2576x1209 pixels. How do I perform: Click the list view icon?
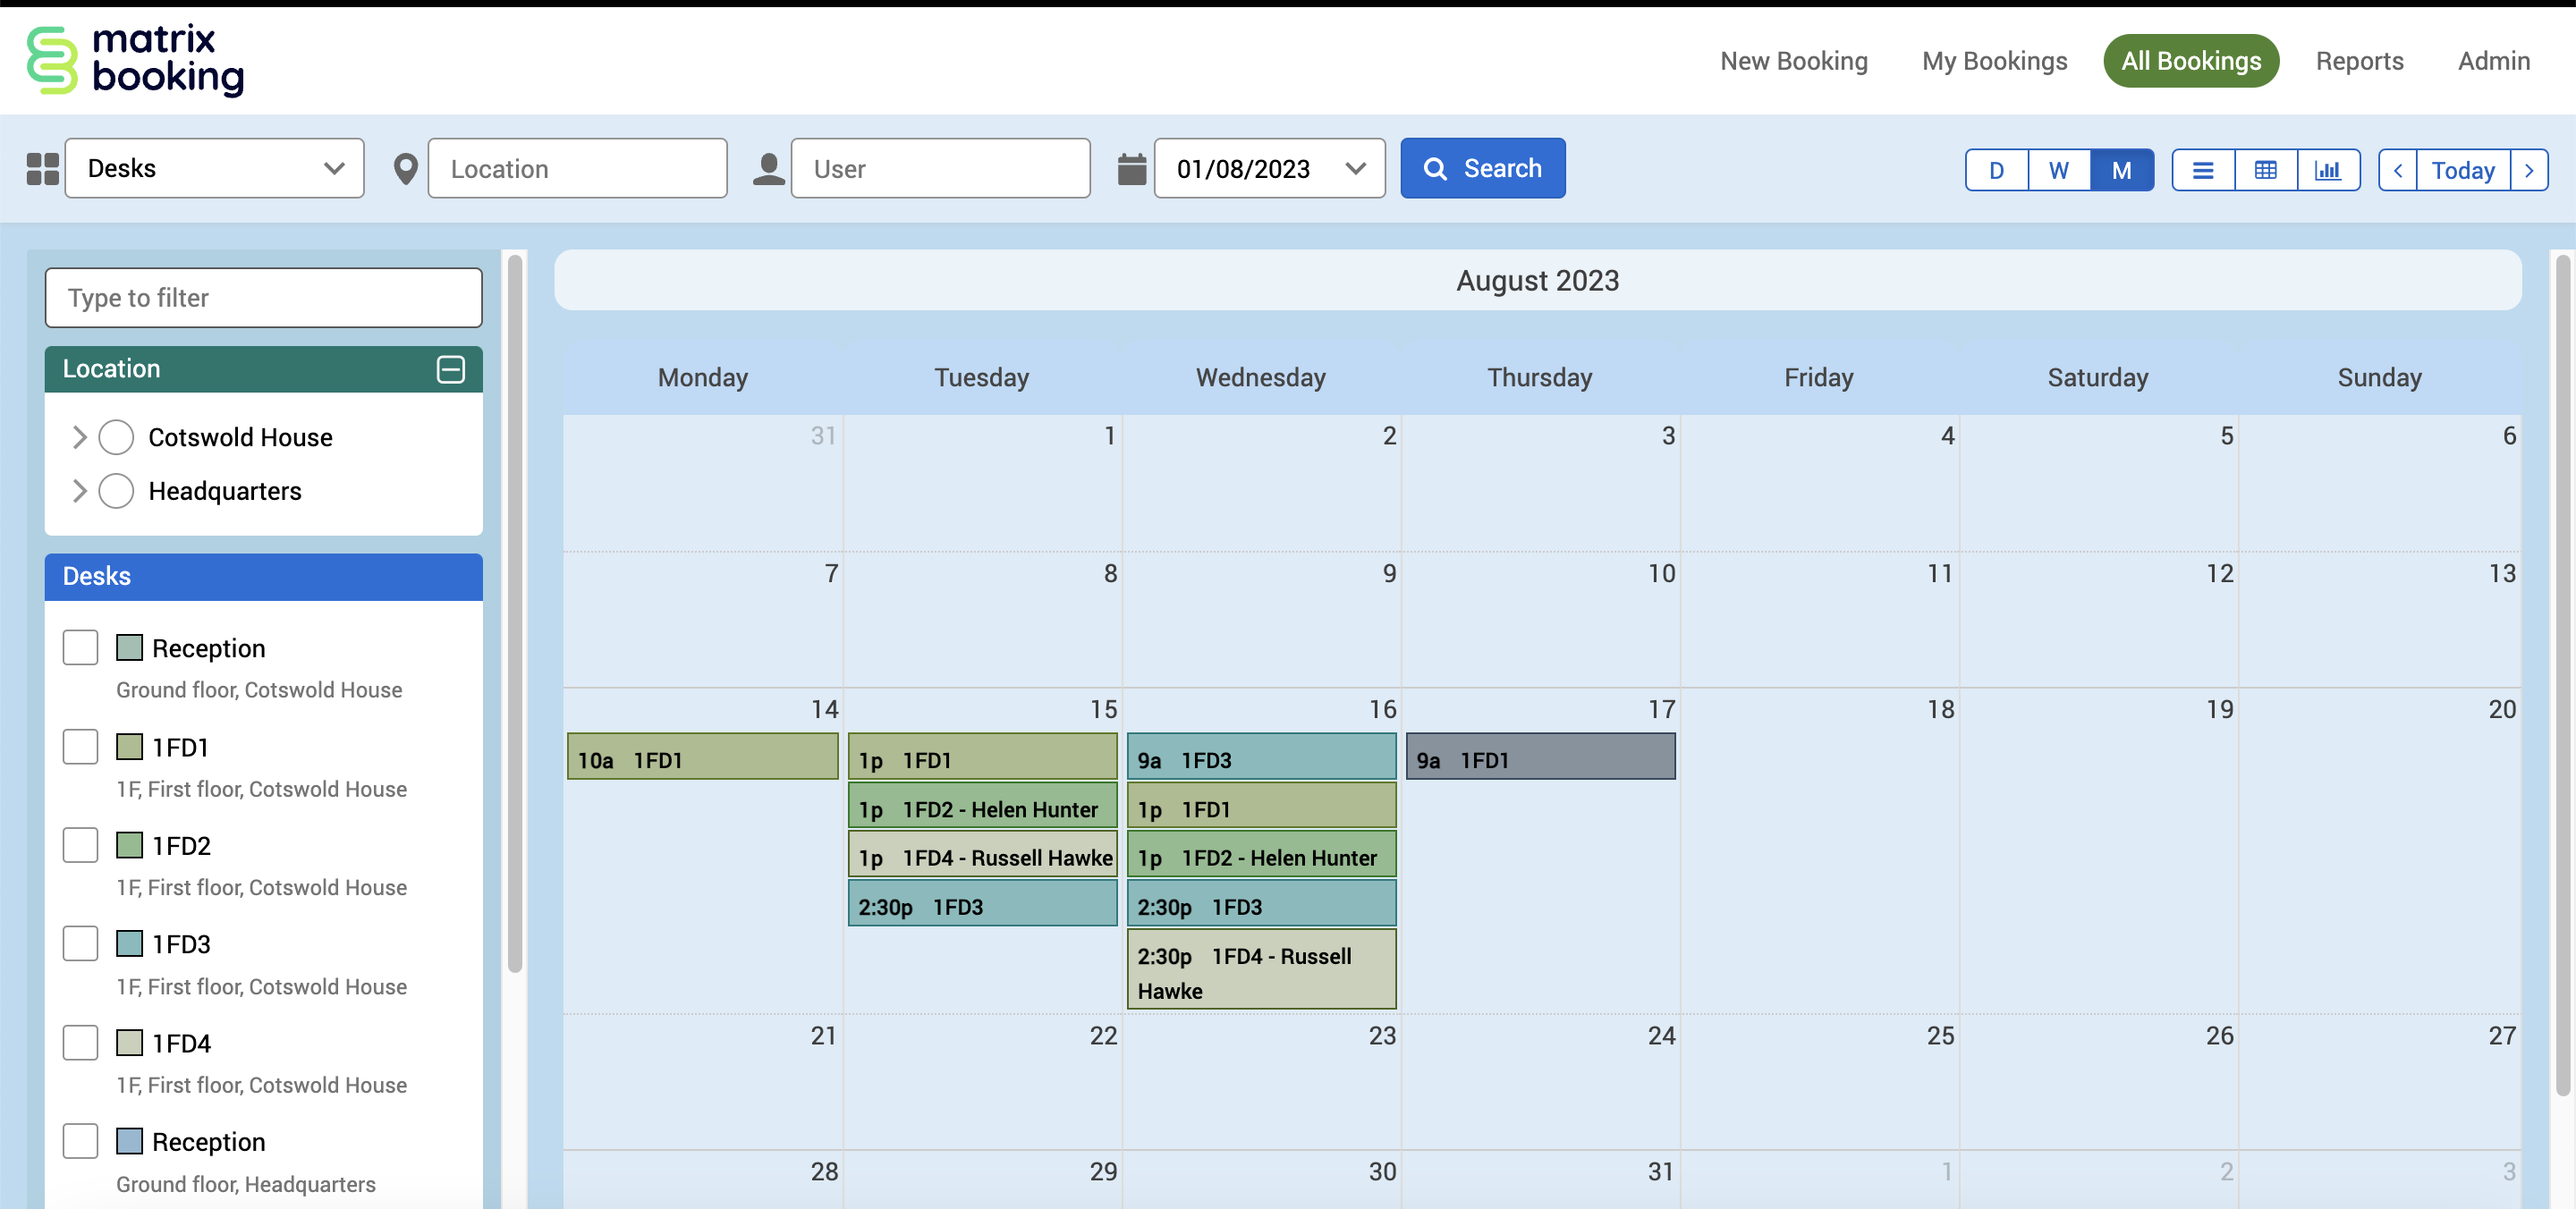(x=2202, y=170)
